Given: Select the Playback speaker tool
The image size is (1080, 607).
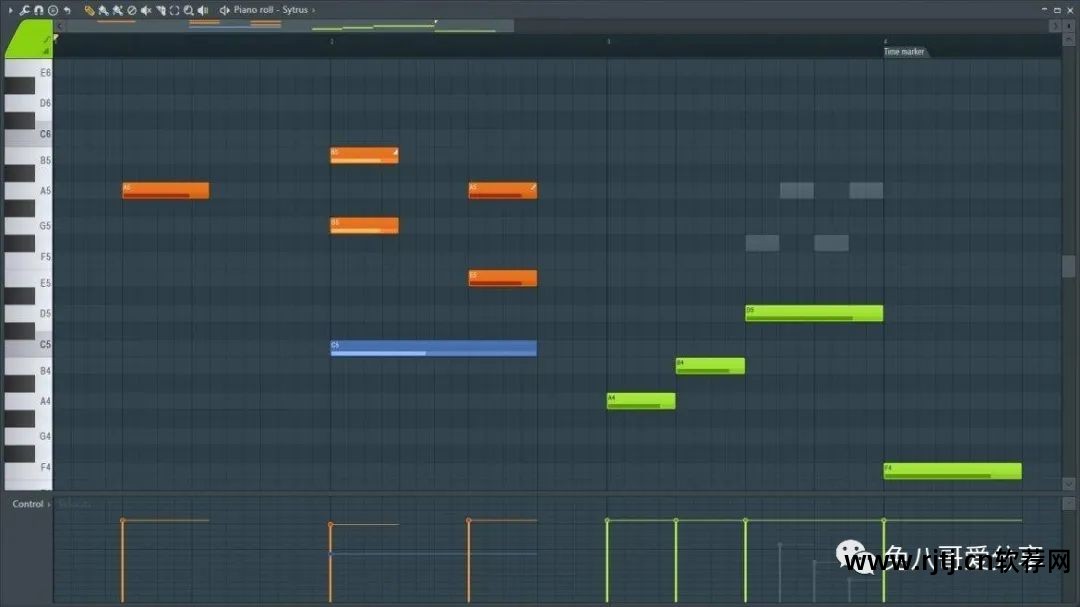Looking at the screenshot, I should coord(203,10).
